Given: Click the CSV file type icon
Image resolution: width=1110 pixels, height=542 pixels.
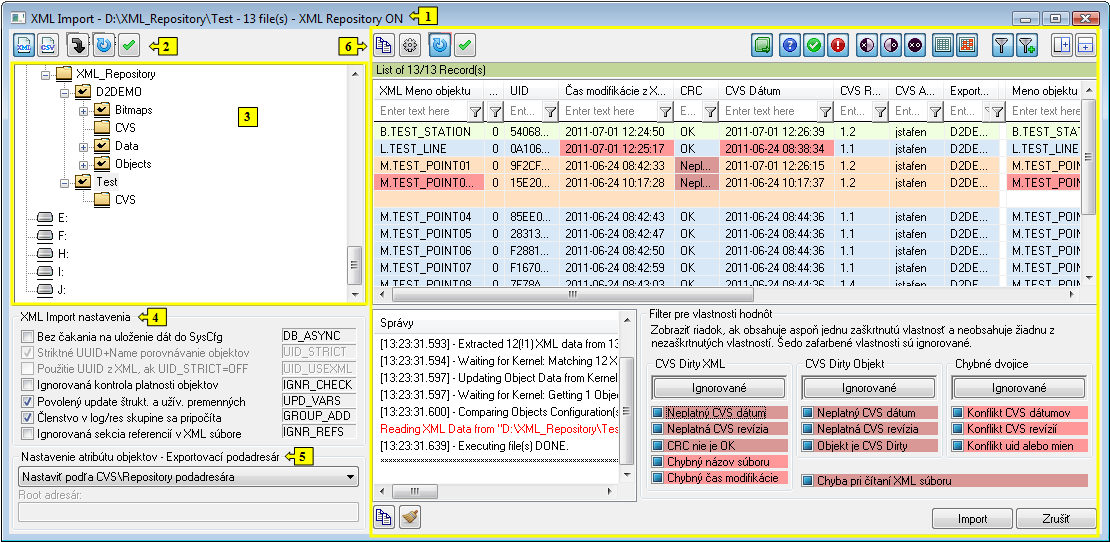Looking at the screenshot, I should coord(48,45).
